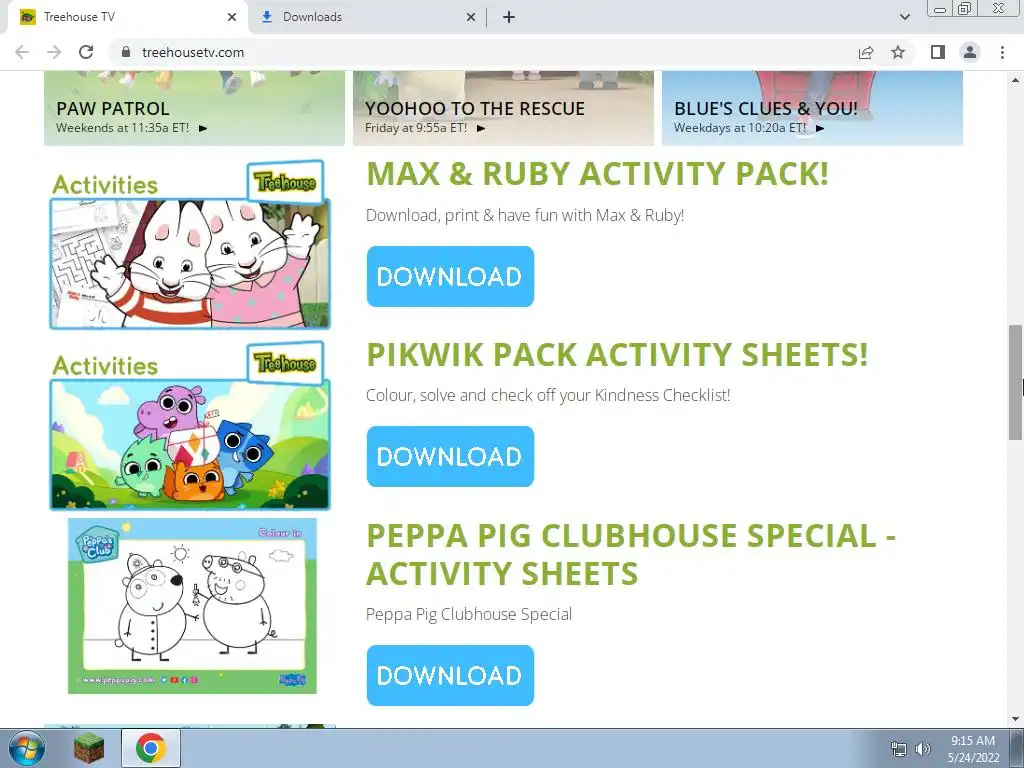Click the taskbar clock showing 9:15 AM
This screenshot has width=1024, height=768.
973,749
